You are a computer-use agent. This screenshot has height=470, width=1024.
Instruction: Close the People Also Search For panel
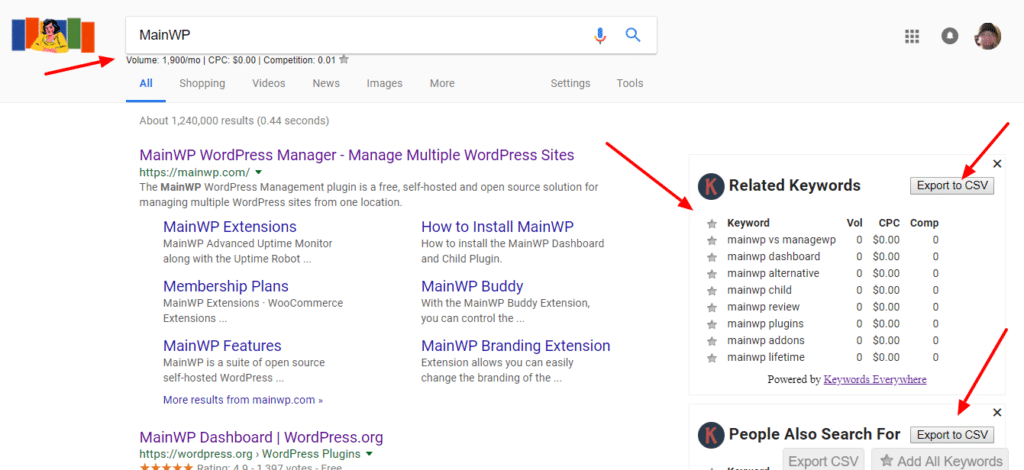pyautogui.click(x=997, y=412)
